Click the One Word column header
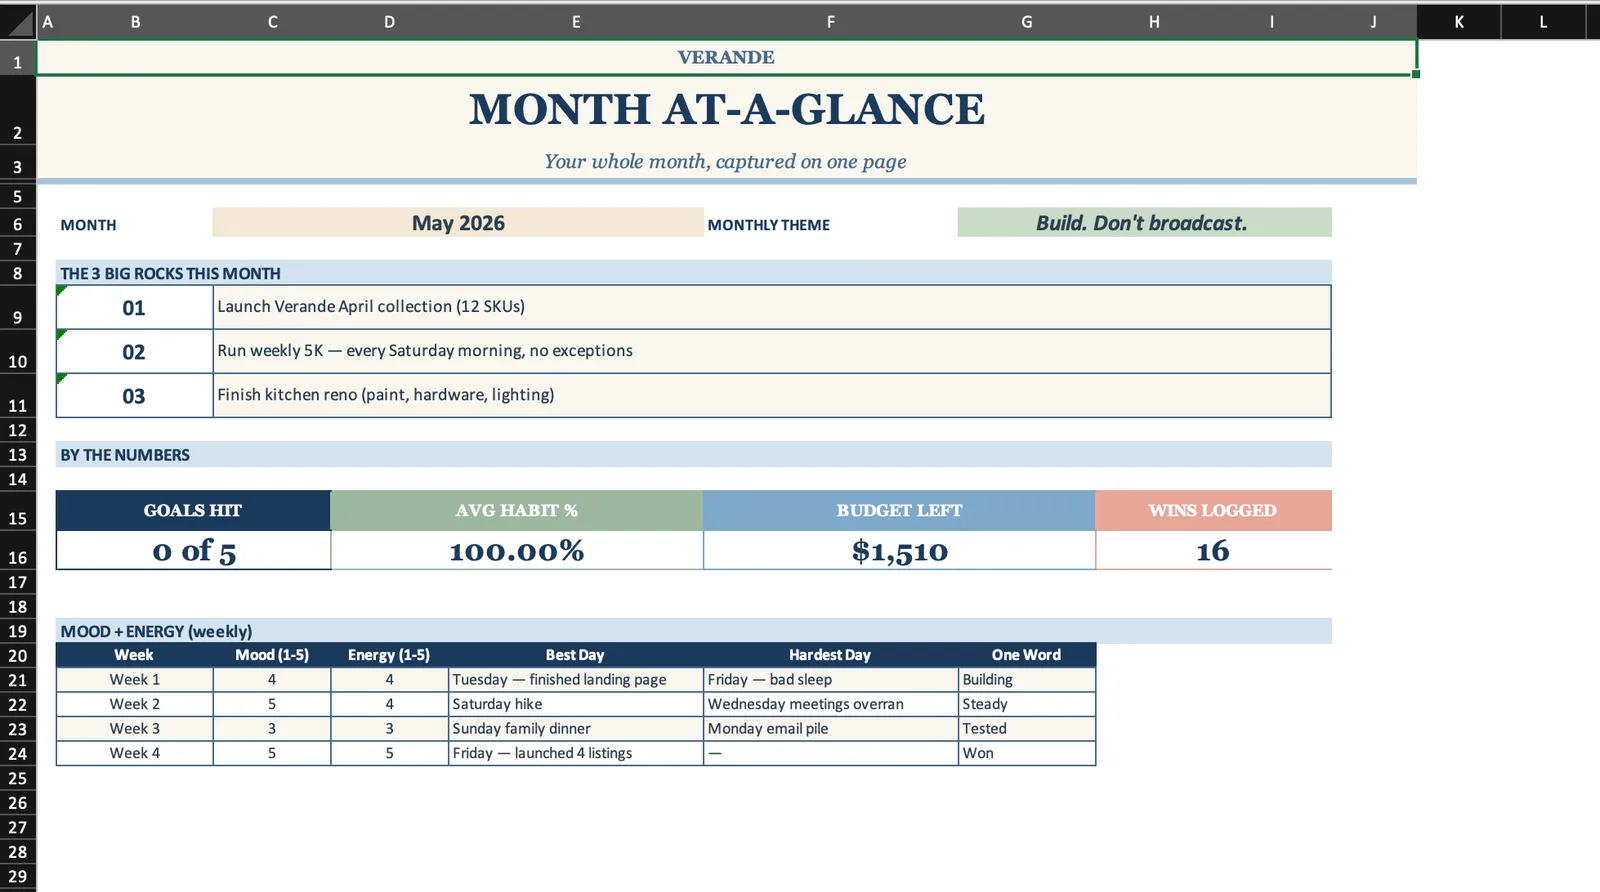1600x892 pixels. 1026,655
